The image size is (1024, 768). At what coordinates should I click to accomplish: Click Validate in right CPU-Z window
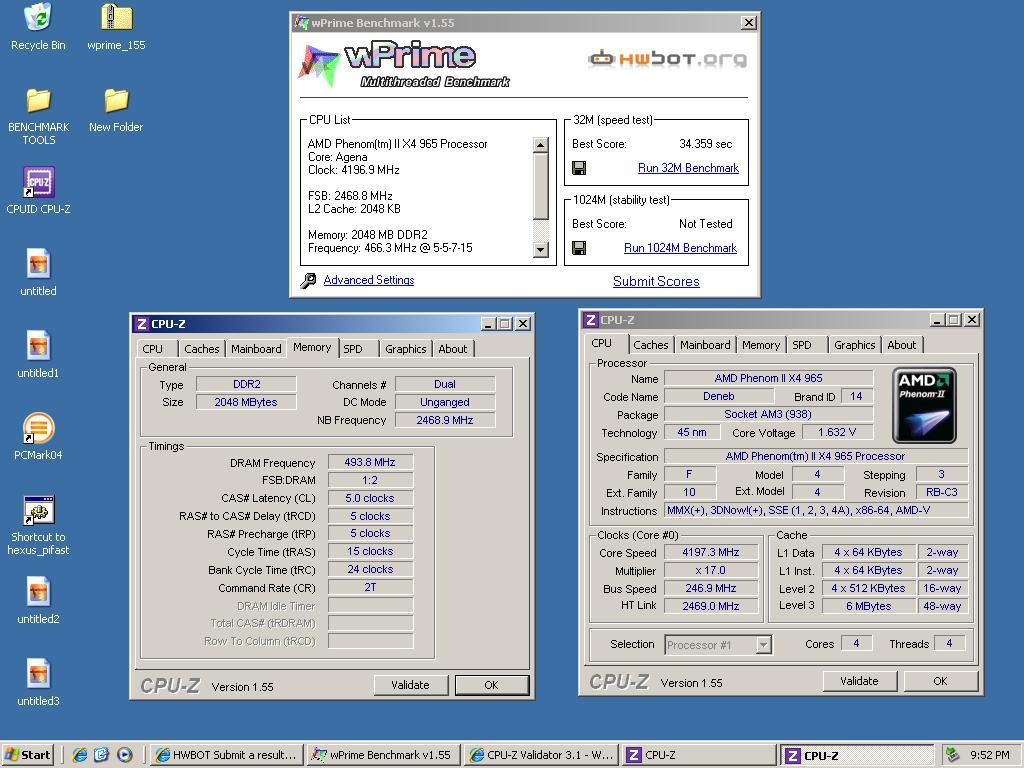859,681
